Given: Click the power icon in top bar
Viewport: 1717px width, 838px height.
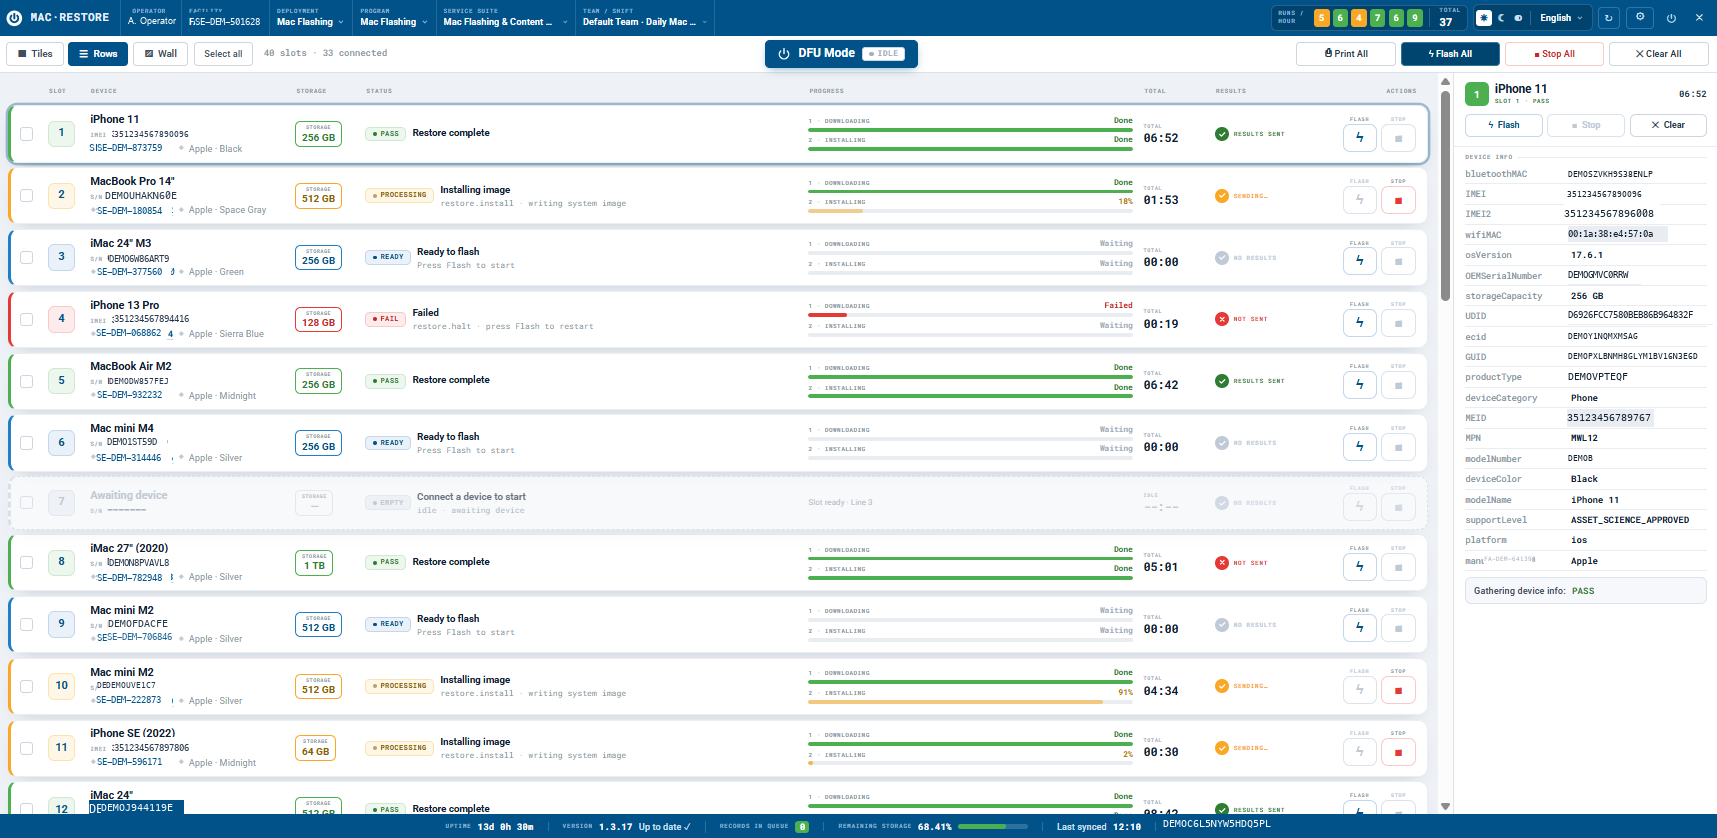Looking at the screenshot, I should 1671,17.
